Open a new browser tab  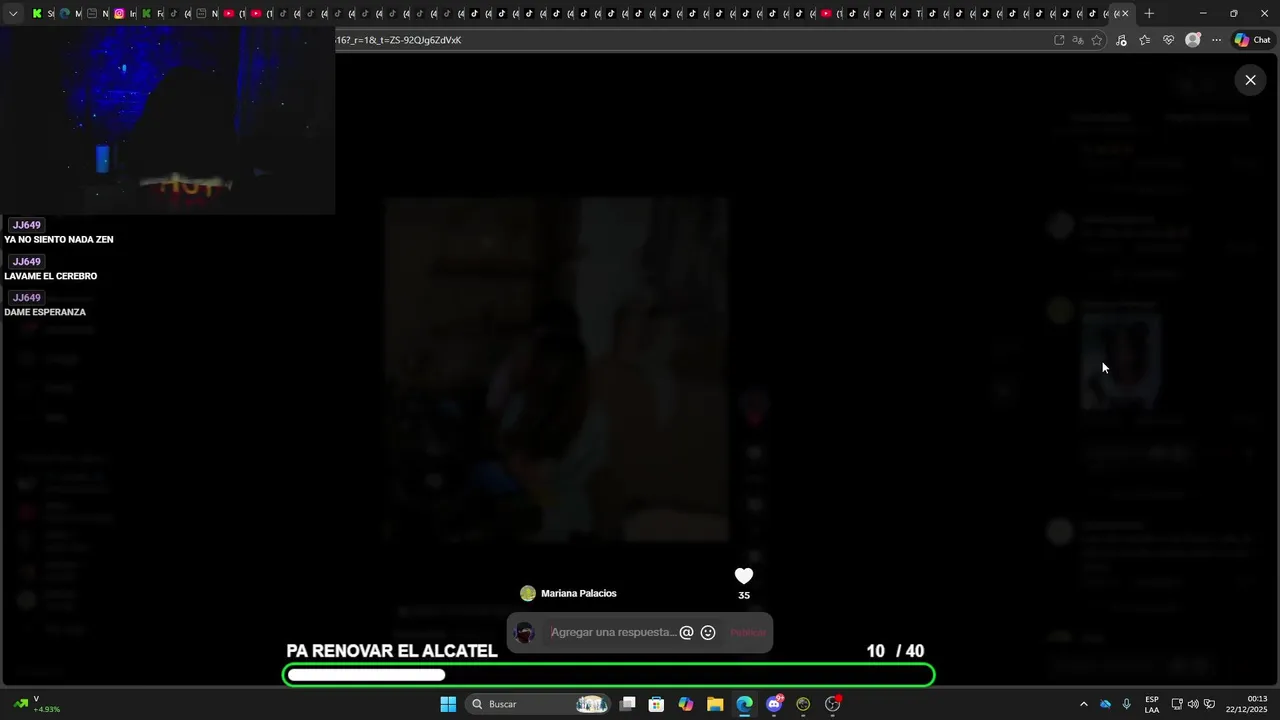pyautogui.click(x=1149, y=14)
